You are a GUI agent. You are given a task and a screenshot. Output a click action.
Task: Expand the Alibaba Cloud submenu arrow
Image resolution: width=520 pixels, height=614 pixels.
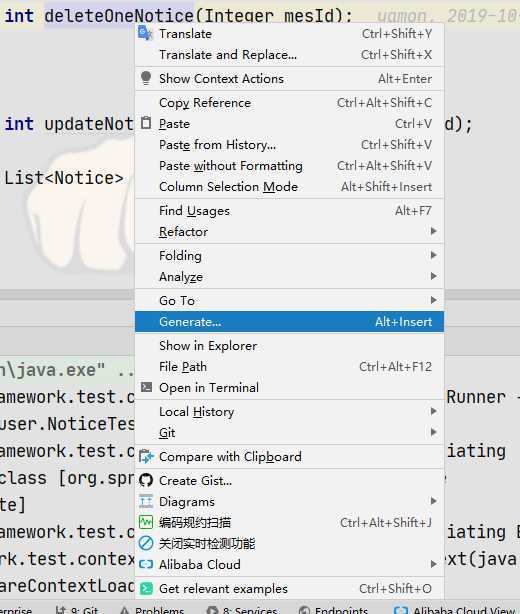433,564
